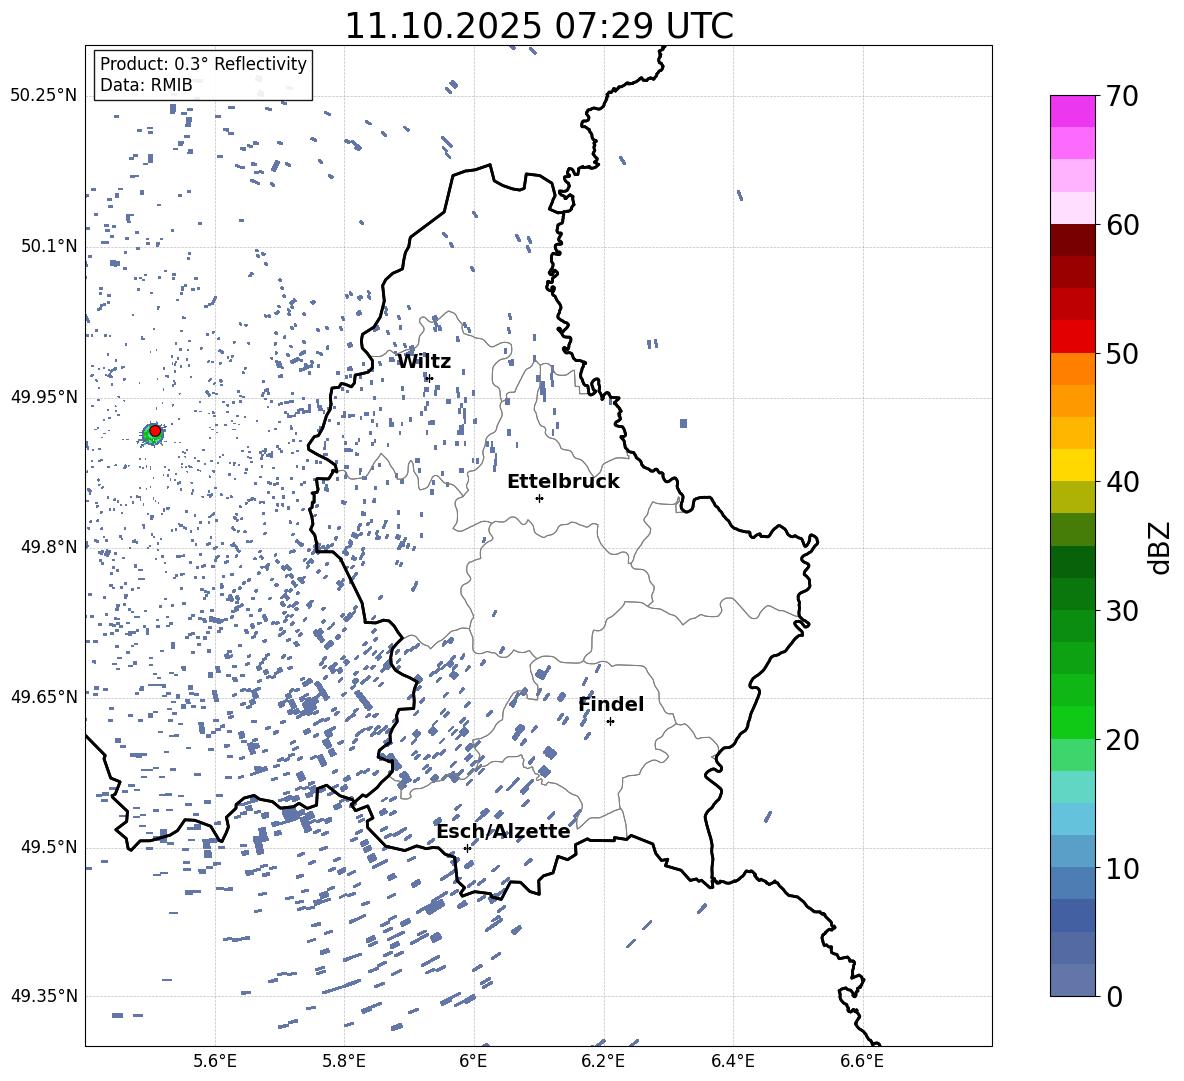The image size is (1184, 1081).
Task: Click the 6°E longitude label
Action: click(473, 1061)
